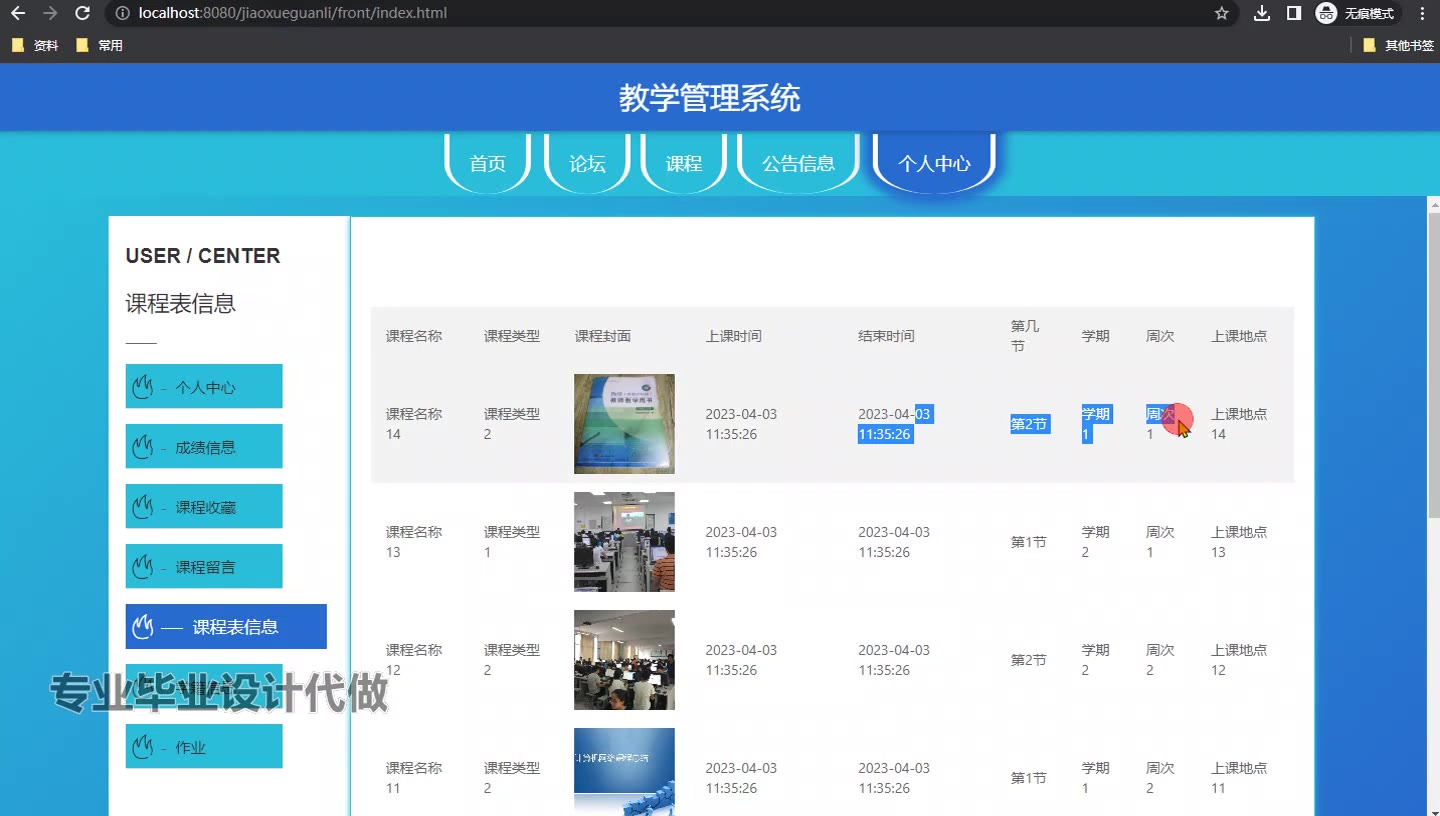Go to the 首页 navigation tab
The height and width of the screenshot is (816, 1440).
tap(488, 163)
